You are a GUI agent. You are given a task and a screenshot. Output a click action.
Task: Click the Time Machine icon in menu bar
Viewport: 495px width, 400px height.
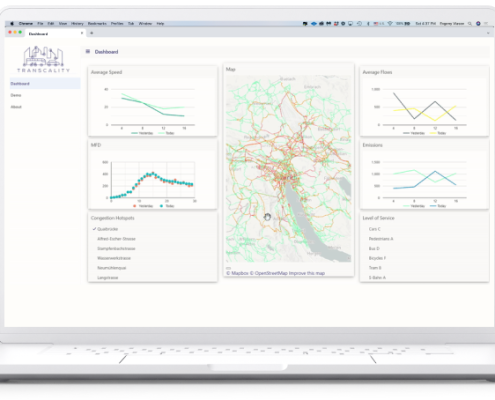click(359, 24)
